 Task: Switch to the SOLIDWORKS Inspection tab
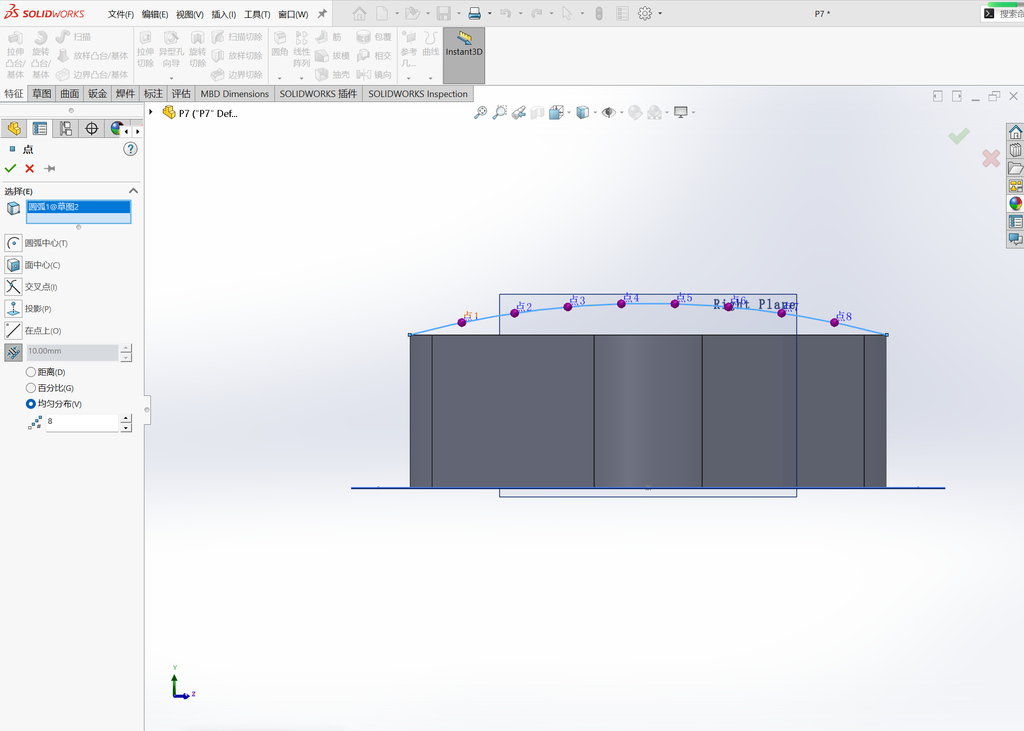click(x=418, y=94)
